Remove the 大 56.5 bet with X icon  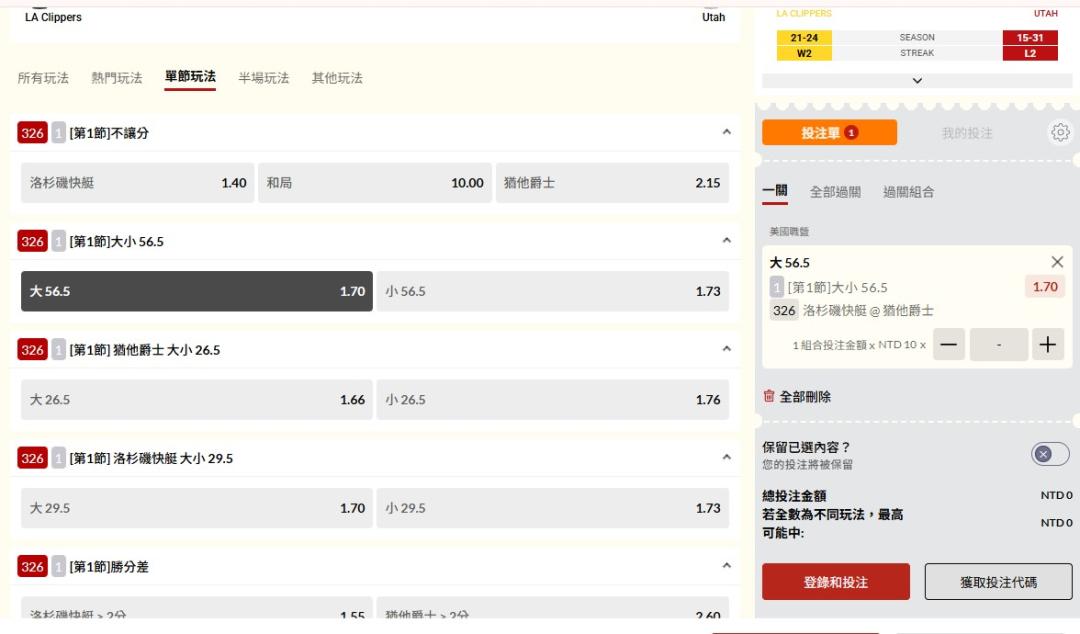coord(1057,262)
